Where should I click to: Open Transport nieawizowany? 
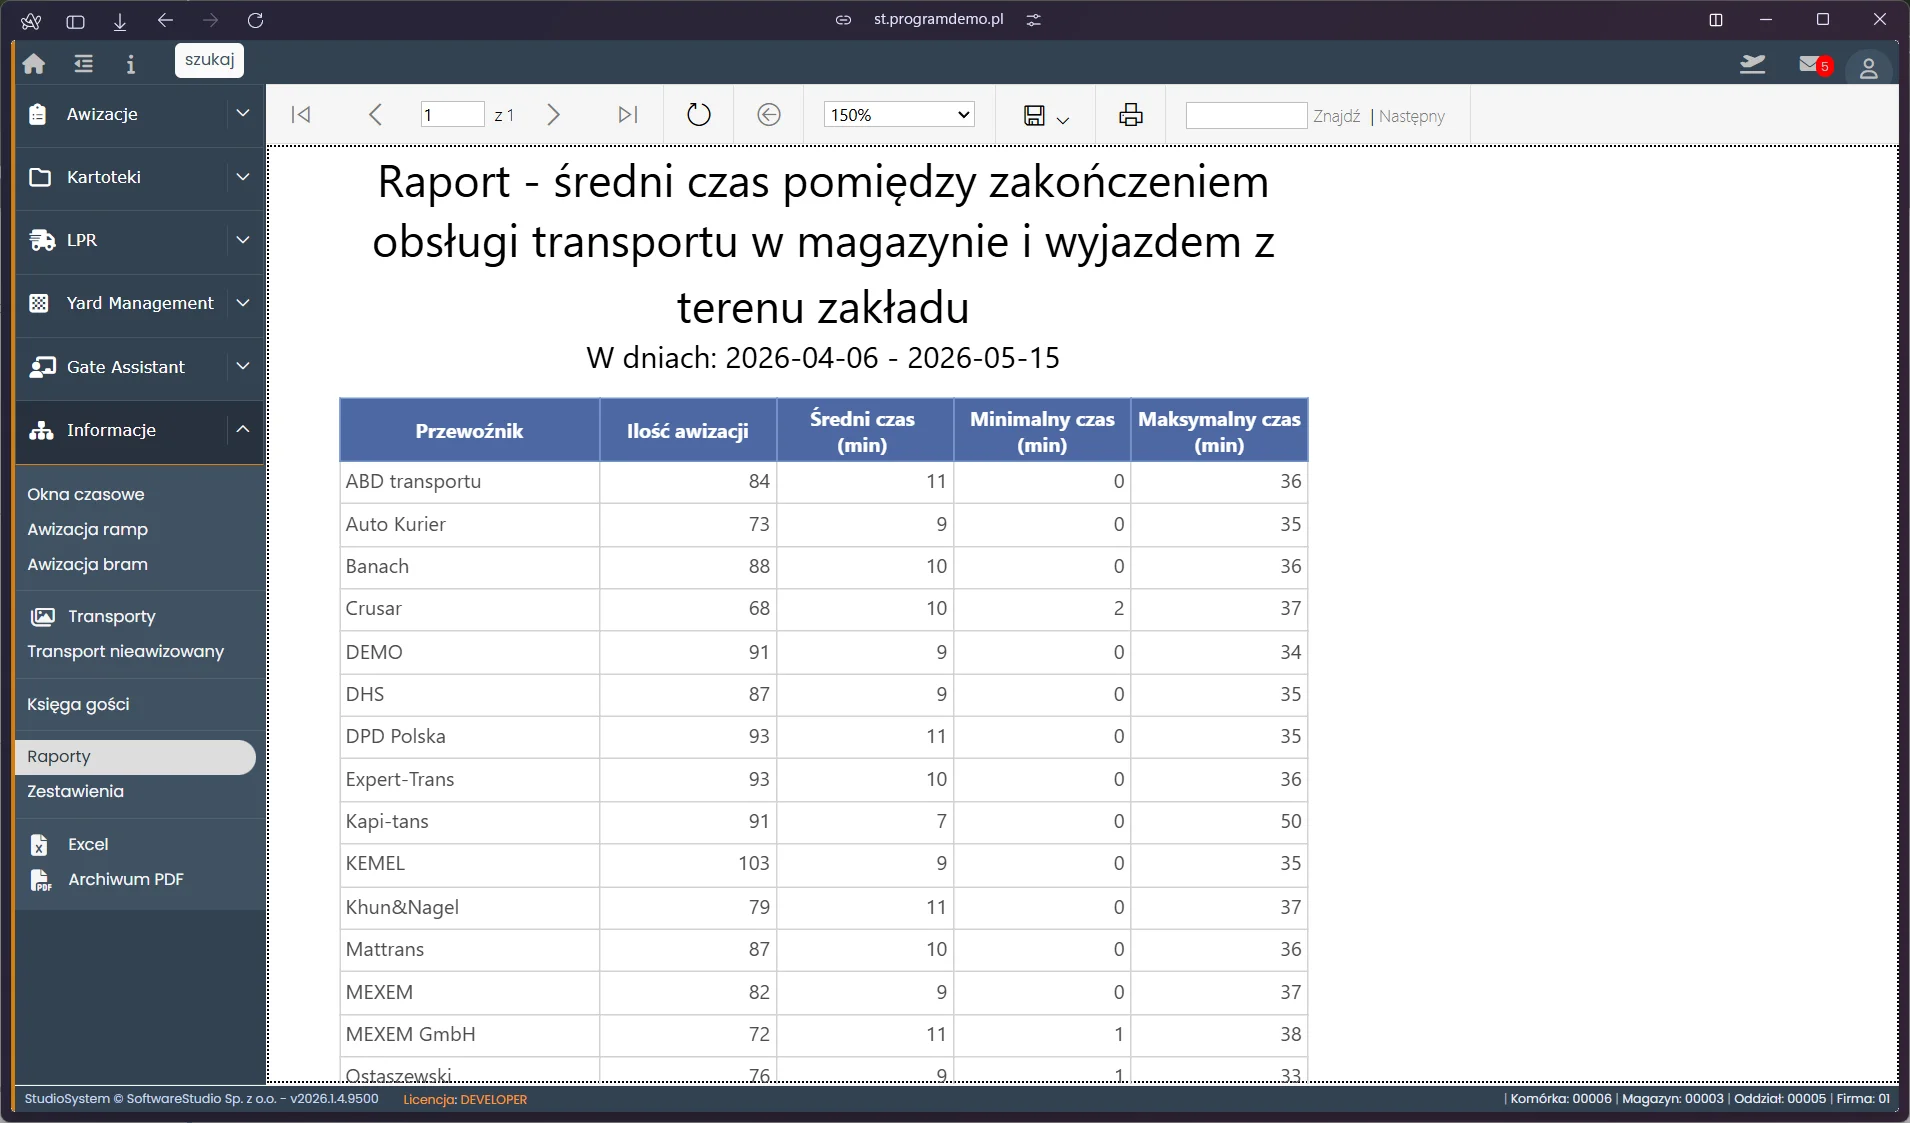(x=126, y=651)
